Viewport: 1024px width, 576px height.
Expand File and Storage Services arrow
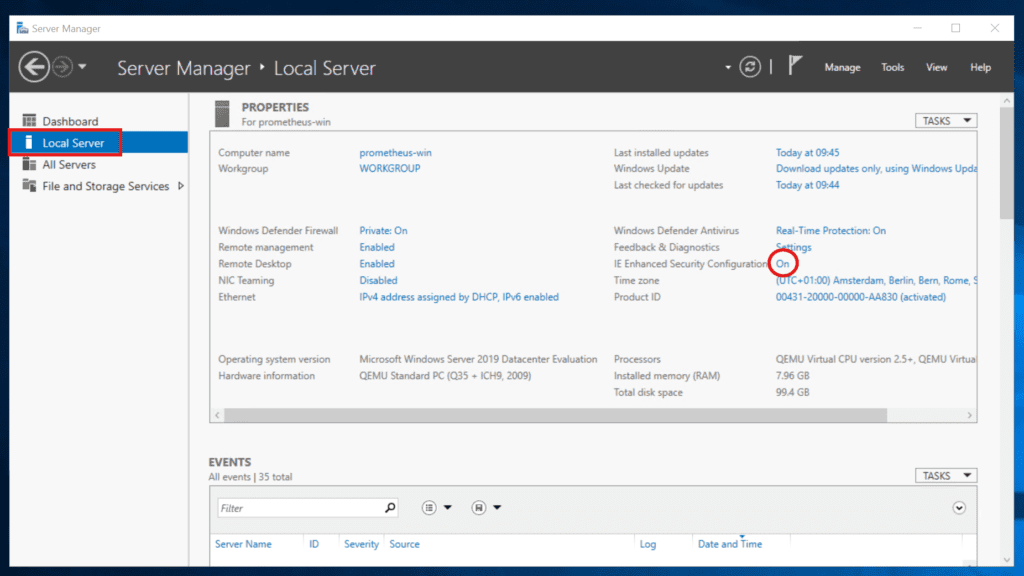(x=181, y=186)
